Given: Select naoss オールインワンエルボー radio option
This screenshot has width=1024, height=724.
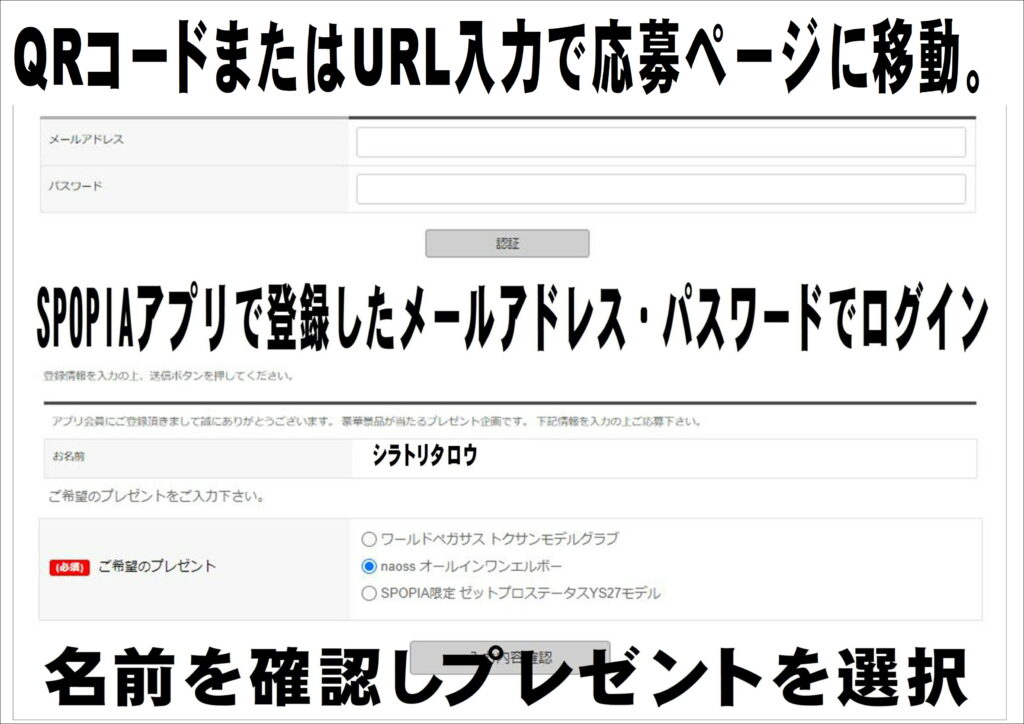Looking at the screenshot, I should click(x=369, y=566).
